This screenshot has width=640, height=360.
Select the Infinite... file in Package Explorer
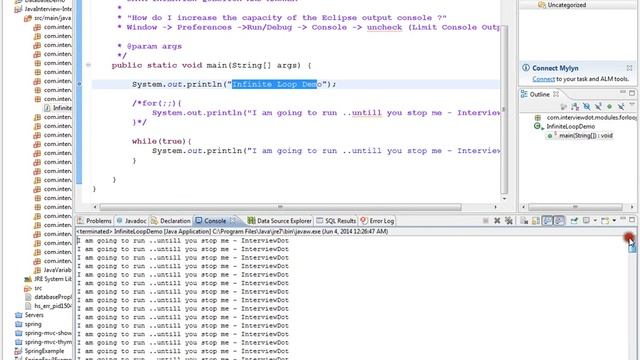tap(58, 108)
